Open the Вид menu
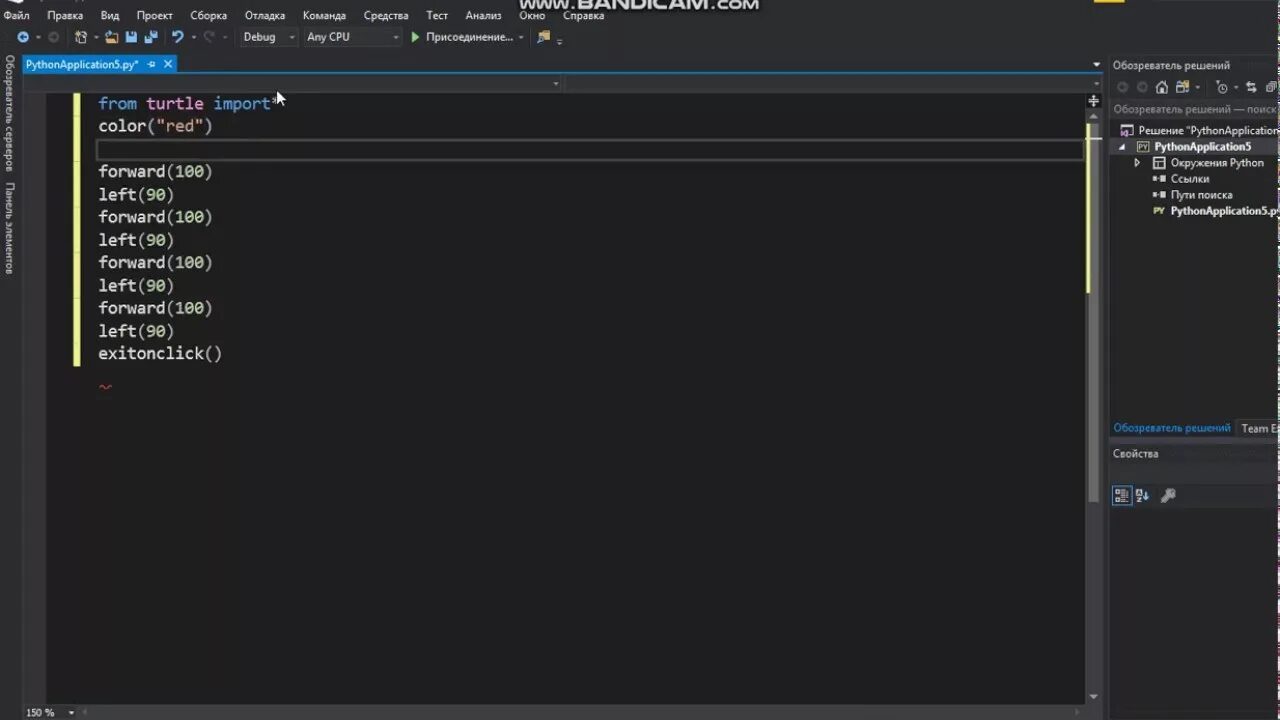The width and height of the screenshot is (1280, 720). point(110,15)
